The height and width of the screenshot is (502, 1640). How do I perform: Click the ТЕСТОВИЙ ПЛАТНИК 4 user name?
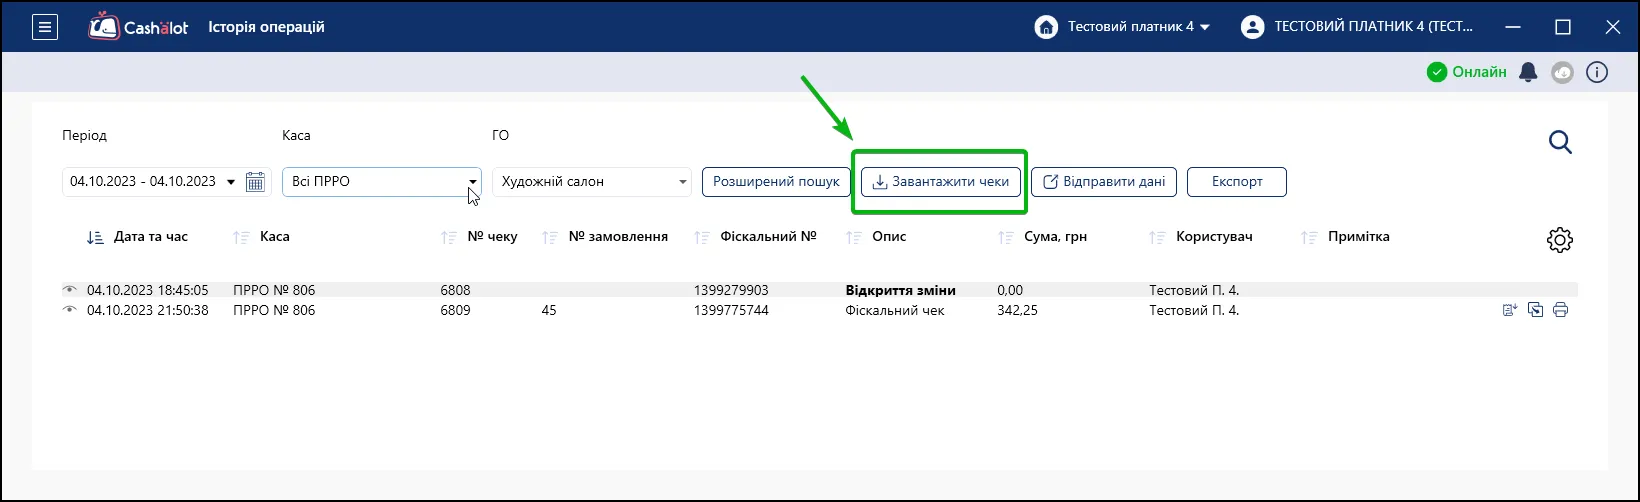coord(1373,27)
